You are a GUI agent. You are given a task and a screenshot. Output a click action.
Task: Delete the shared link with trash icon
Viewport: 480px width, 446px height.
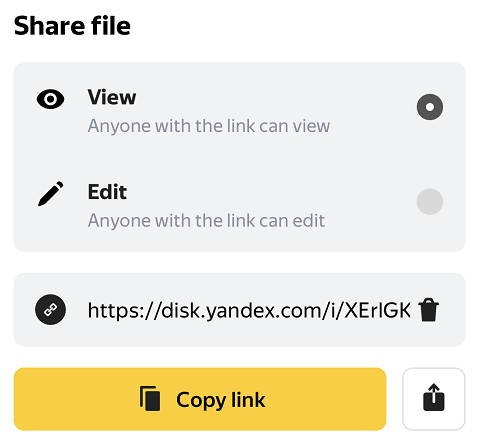point(428,310)
